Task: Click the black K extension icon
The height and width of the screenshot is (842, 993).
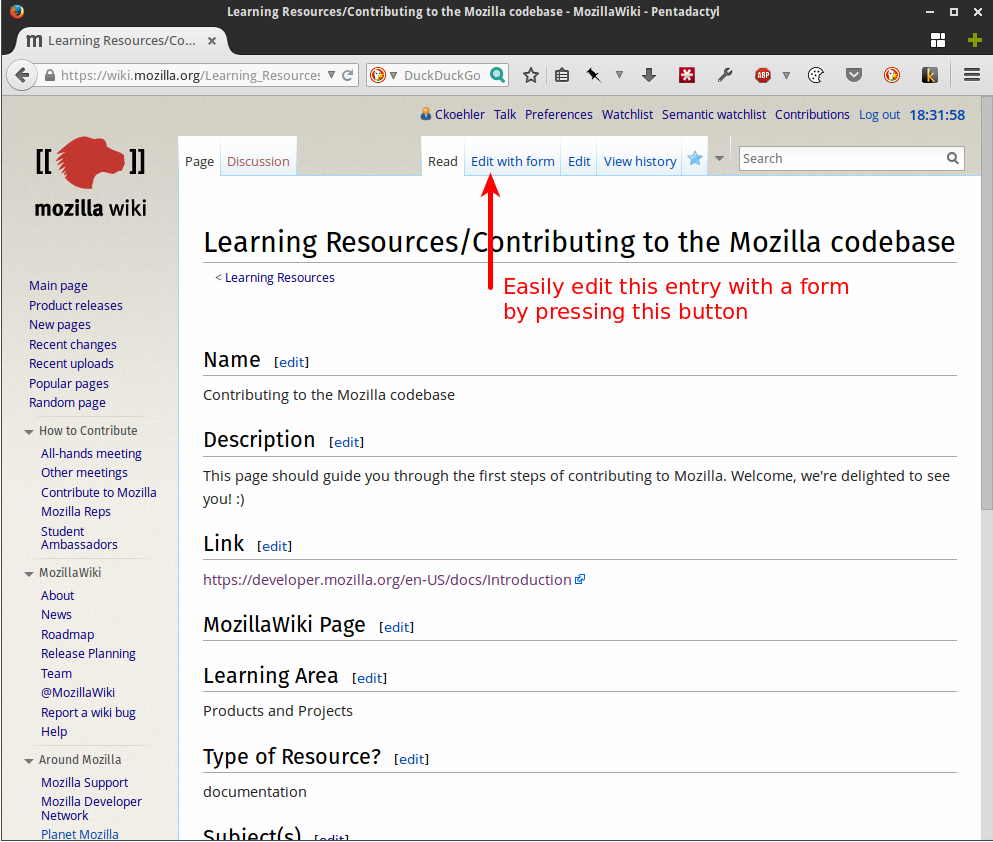Action: (x=929, y=75)
